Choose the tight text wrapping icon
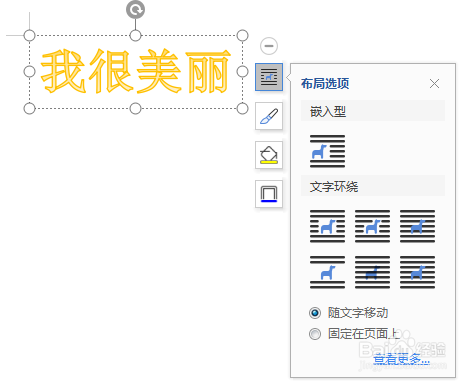Screen dimensions: 476x383 372,226
